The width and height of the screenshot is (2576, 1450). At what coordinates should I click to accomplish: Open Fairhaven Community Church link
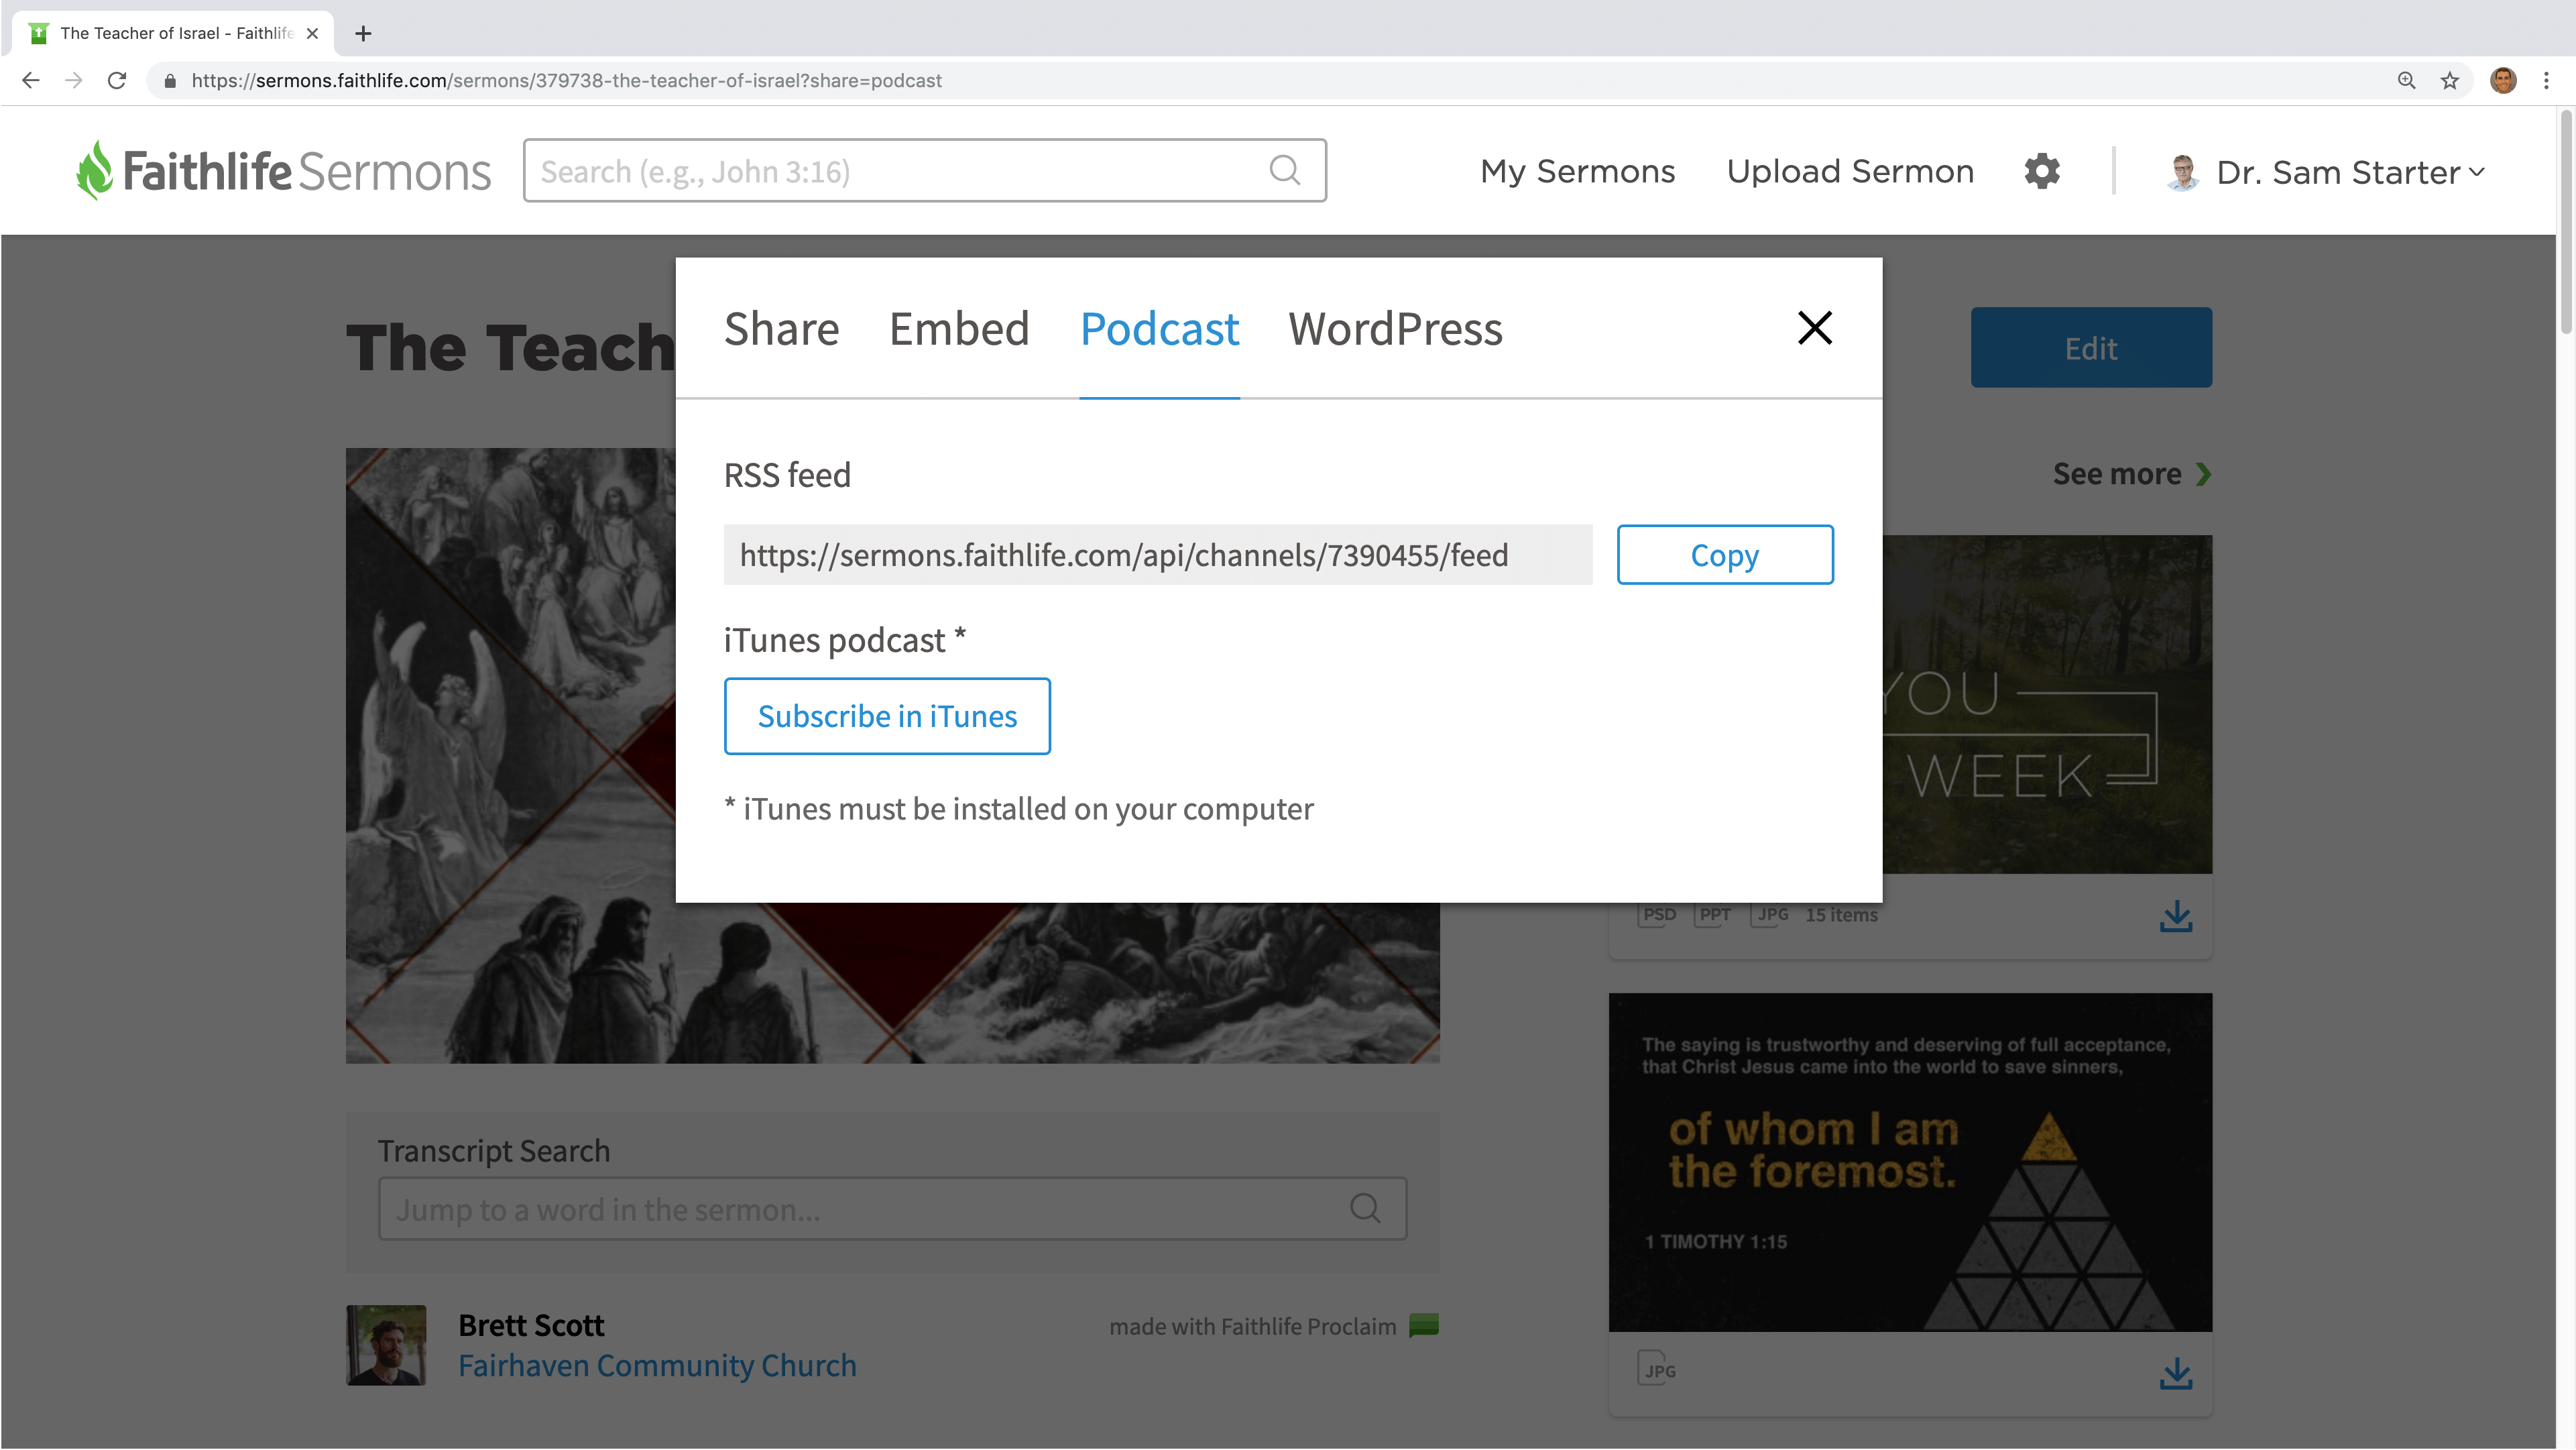(657, 1366)
